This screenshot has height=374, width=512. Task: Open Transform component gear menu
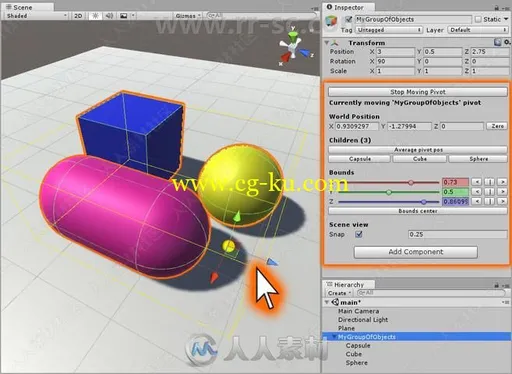[506, 42]
